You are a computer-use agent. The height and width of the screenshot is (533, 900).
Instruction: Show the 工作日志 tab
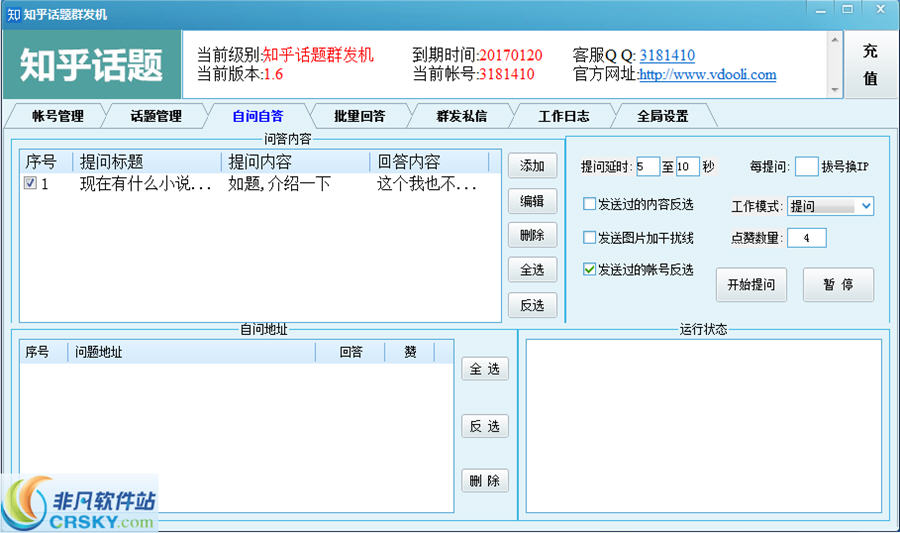(564, 116)
